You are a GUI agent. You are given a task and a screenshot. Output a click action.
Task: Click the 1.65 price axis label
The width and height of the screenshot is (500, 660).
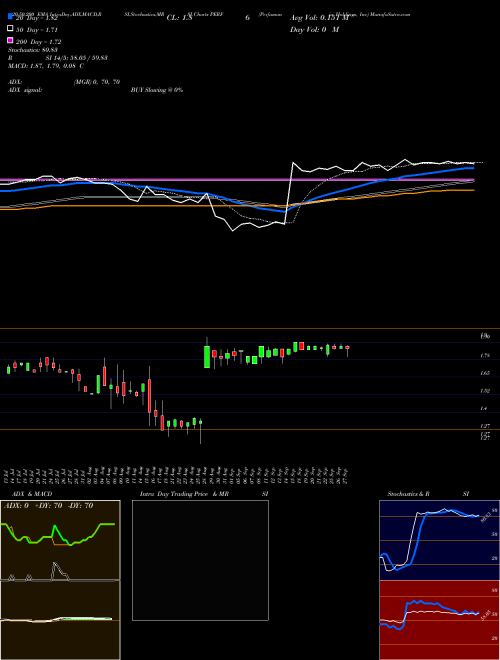click(485, 373)
